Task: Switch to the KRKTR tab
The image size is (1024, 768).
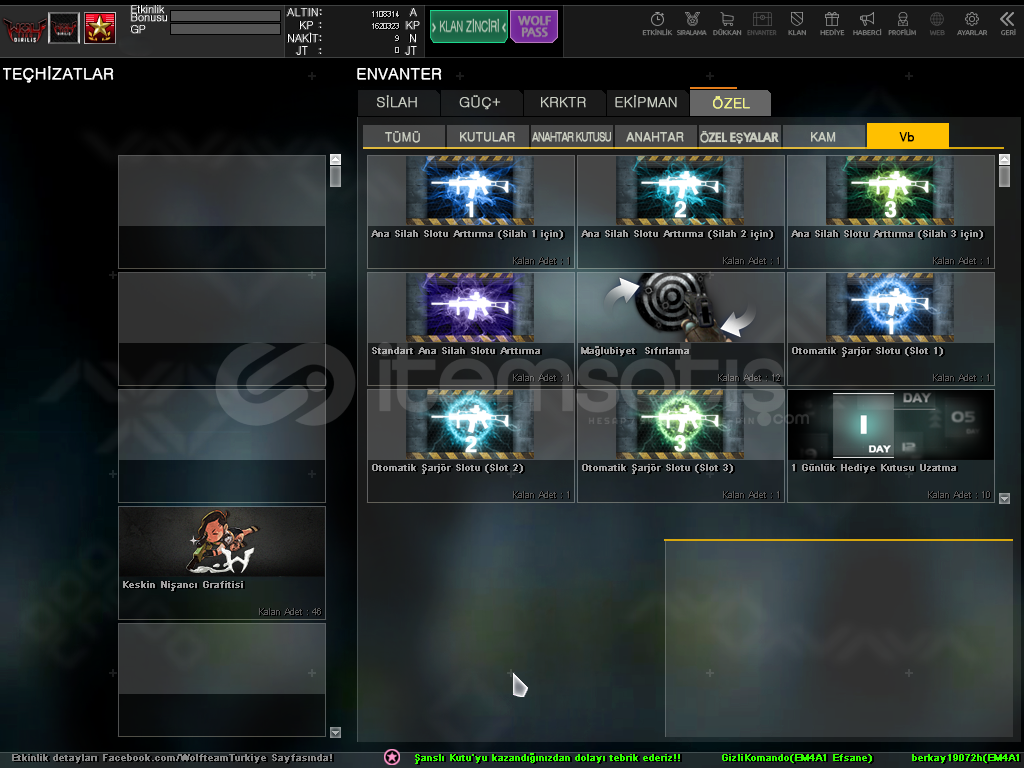Action: (x=563, y=103)
